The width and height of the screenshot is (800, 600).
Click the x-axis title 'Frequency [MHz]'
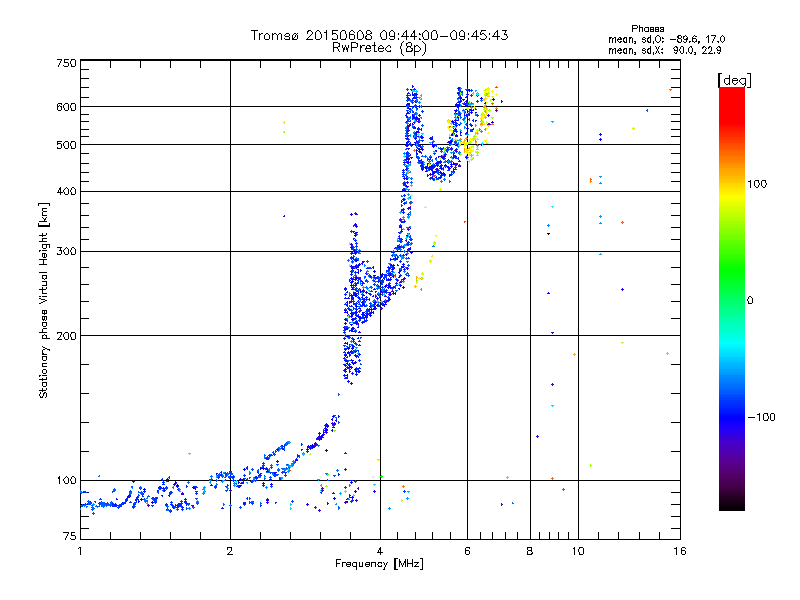[x=379, y=564]
